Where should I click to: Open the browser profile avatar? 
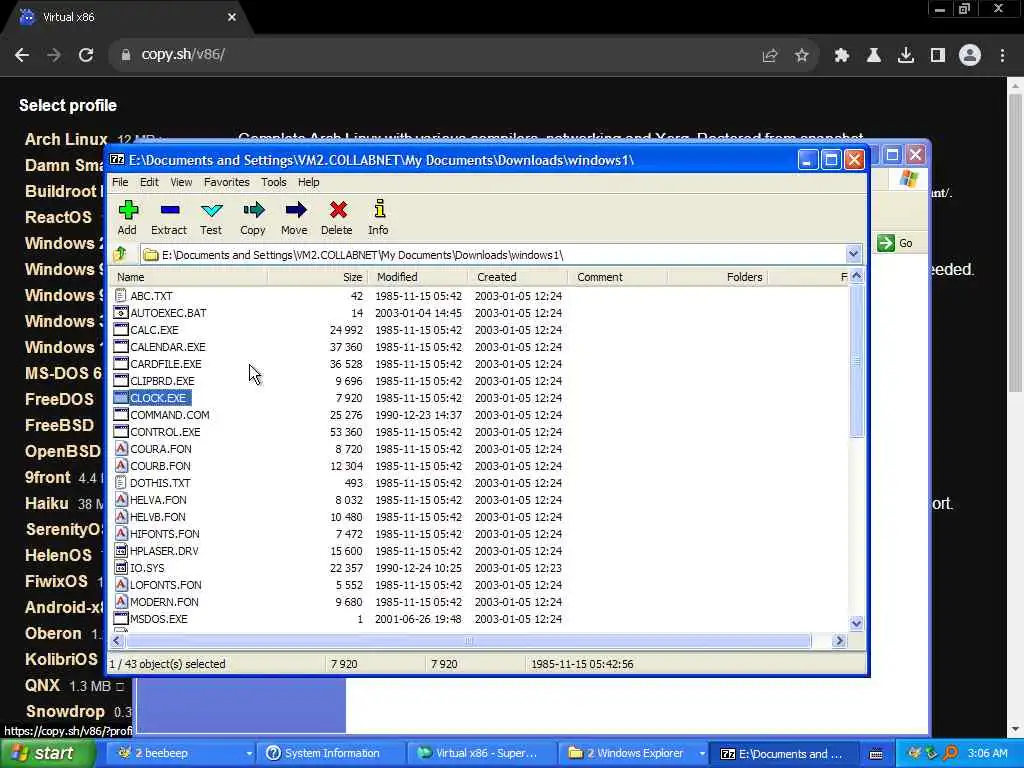coord(970,56)
